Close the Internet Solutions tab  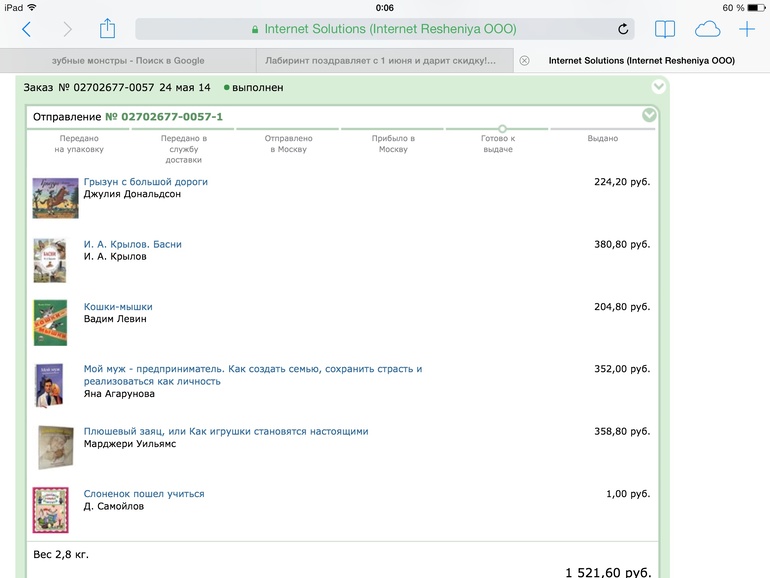(x=524, y=61)
